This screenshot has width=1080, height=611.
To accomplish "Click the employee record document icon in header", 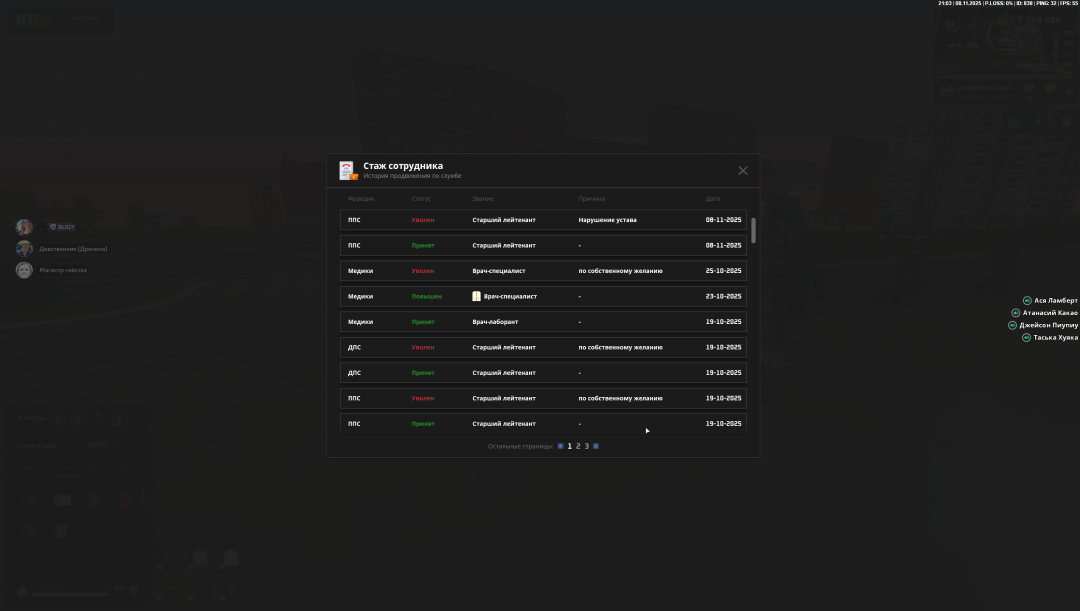I will tap(347, 170).
